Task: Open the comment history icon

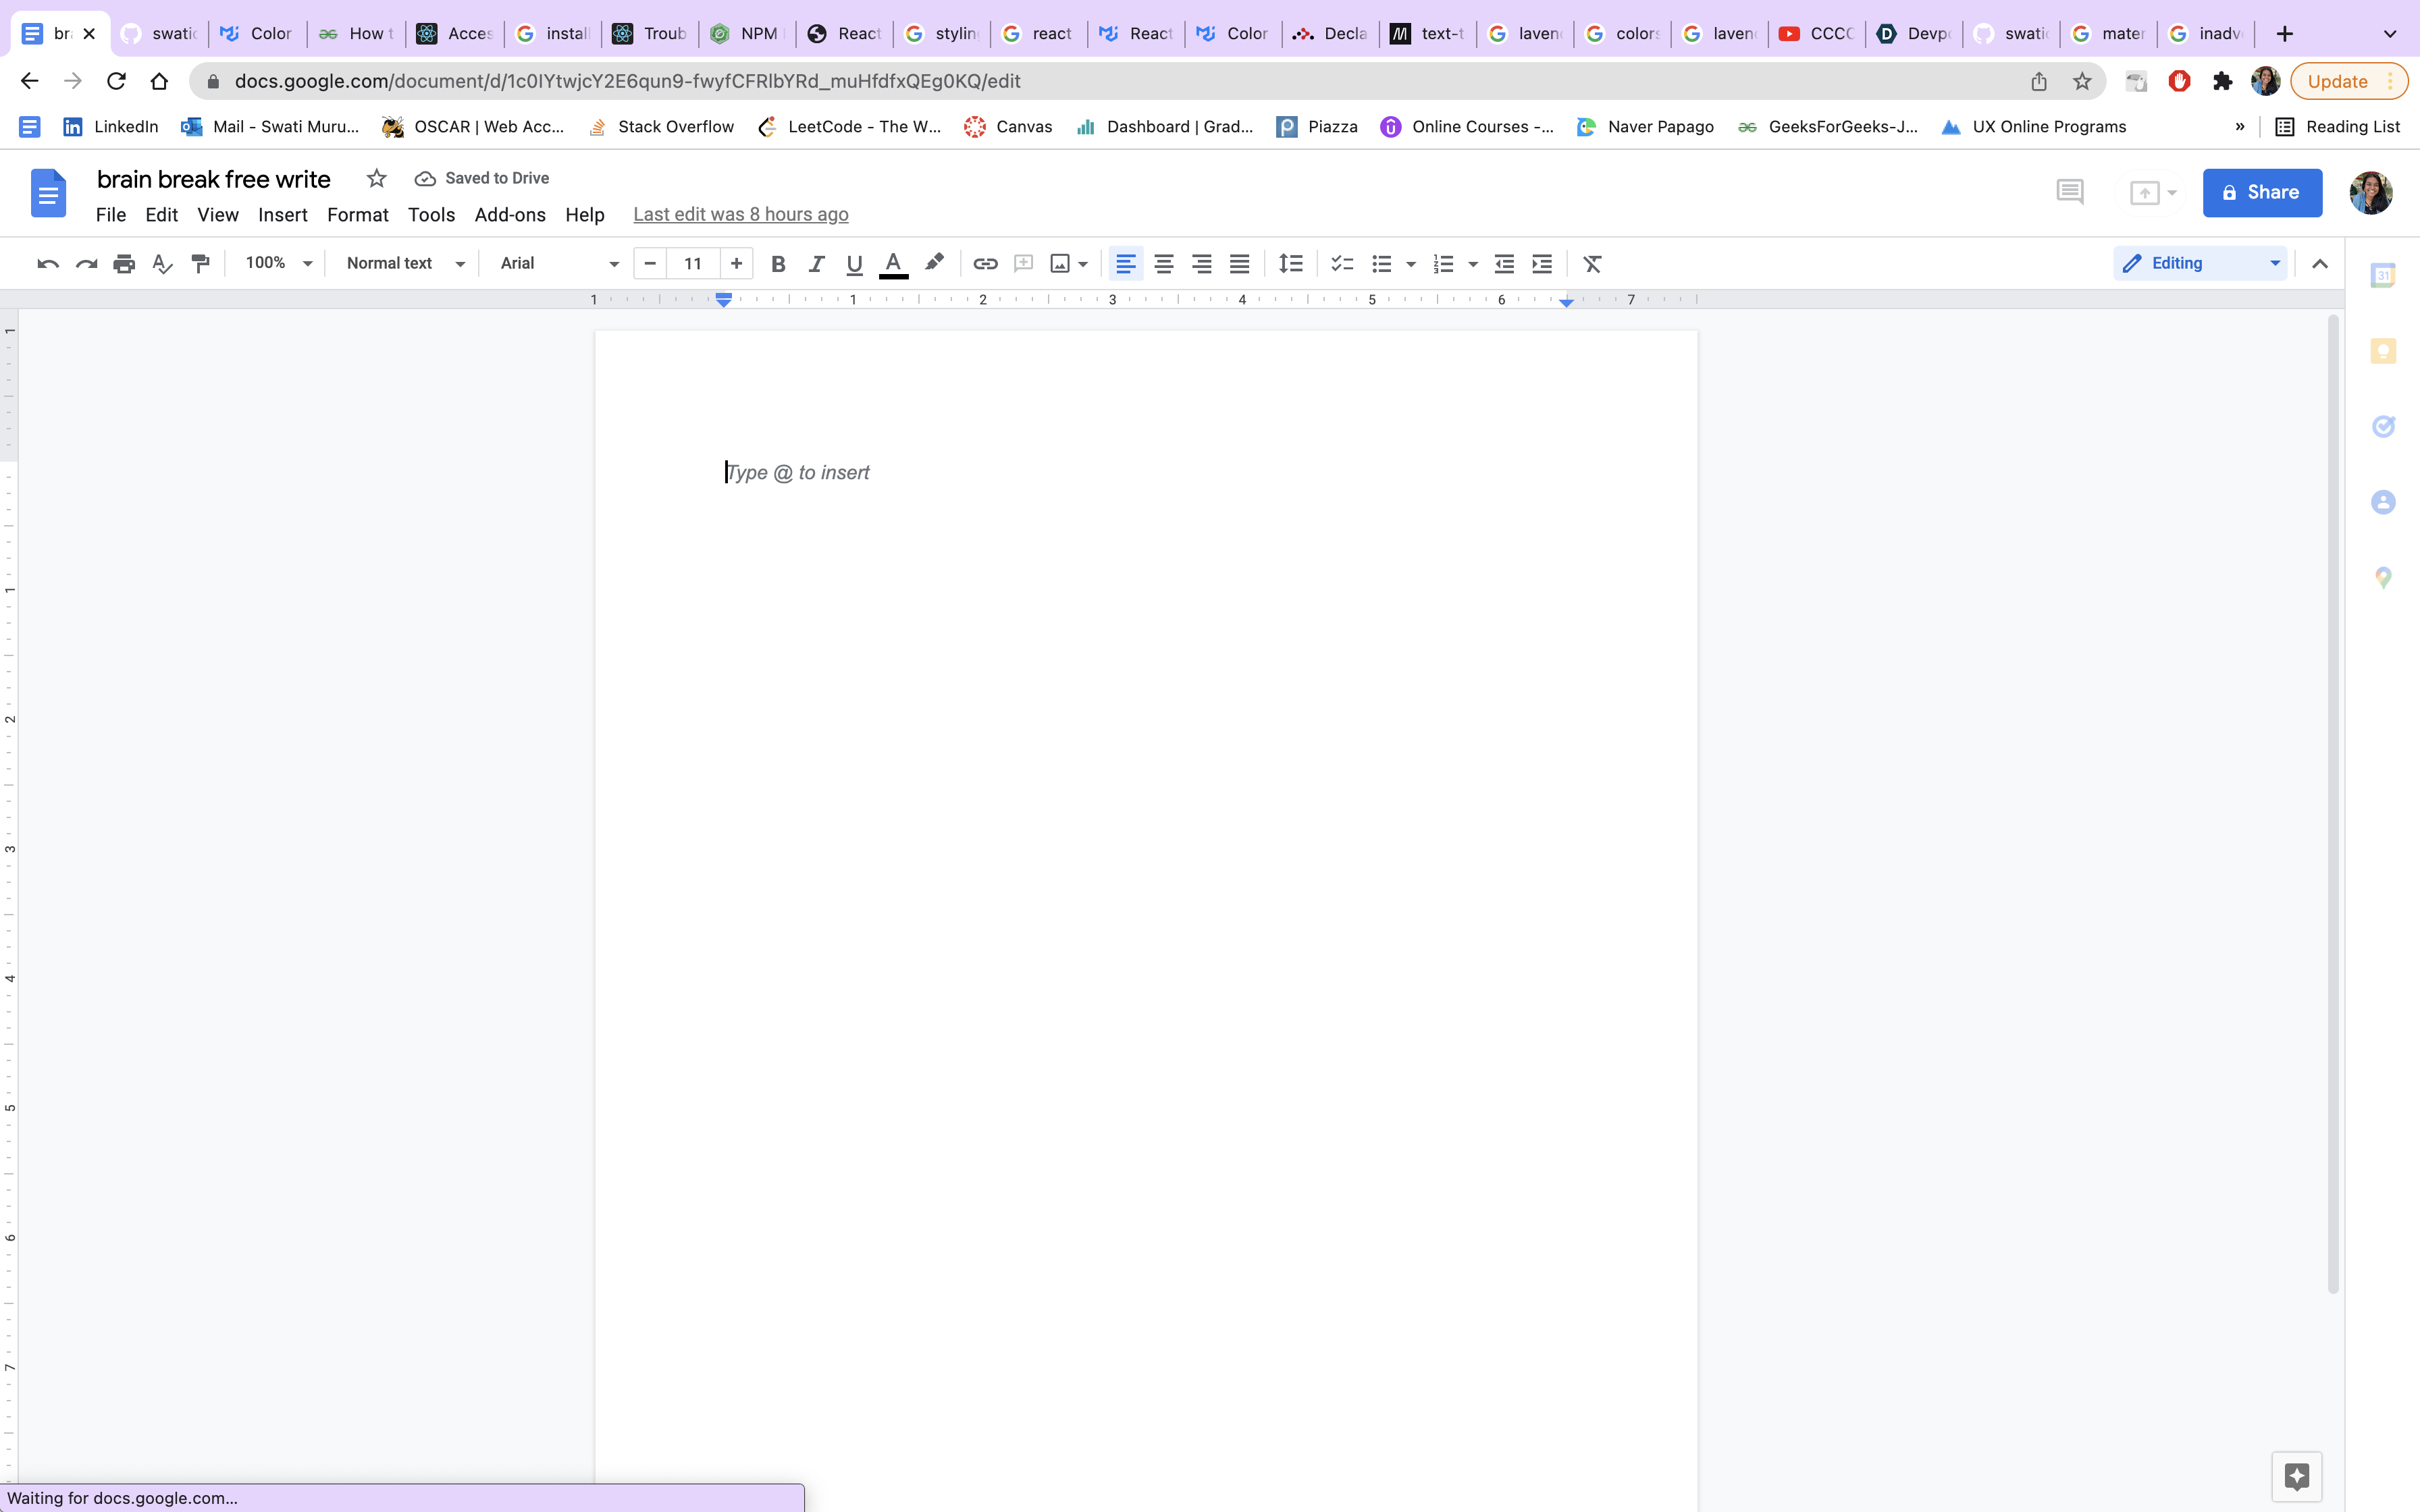Action: (x=2069, y=192)
